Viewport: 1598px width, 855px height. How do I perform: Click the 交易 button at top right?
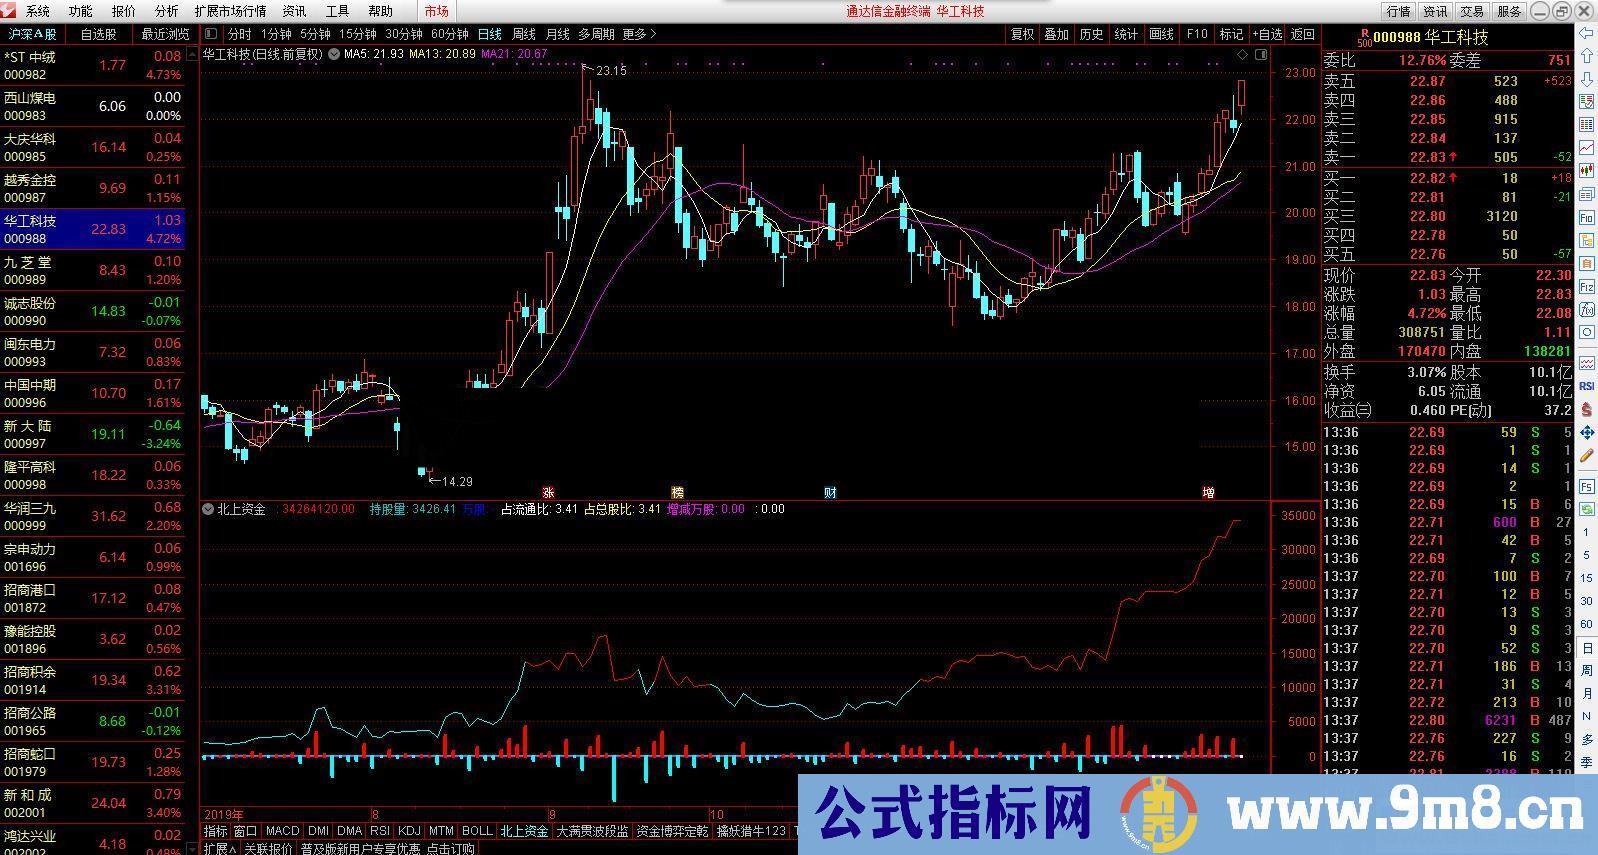point(1472,11)
